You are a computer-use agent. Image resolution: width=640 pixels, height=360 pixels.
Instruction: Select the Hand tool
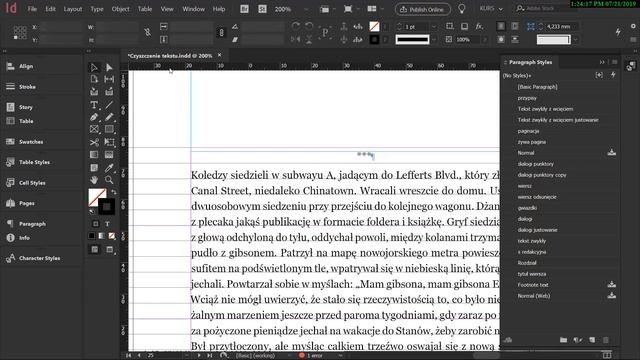(94, 180)
